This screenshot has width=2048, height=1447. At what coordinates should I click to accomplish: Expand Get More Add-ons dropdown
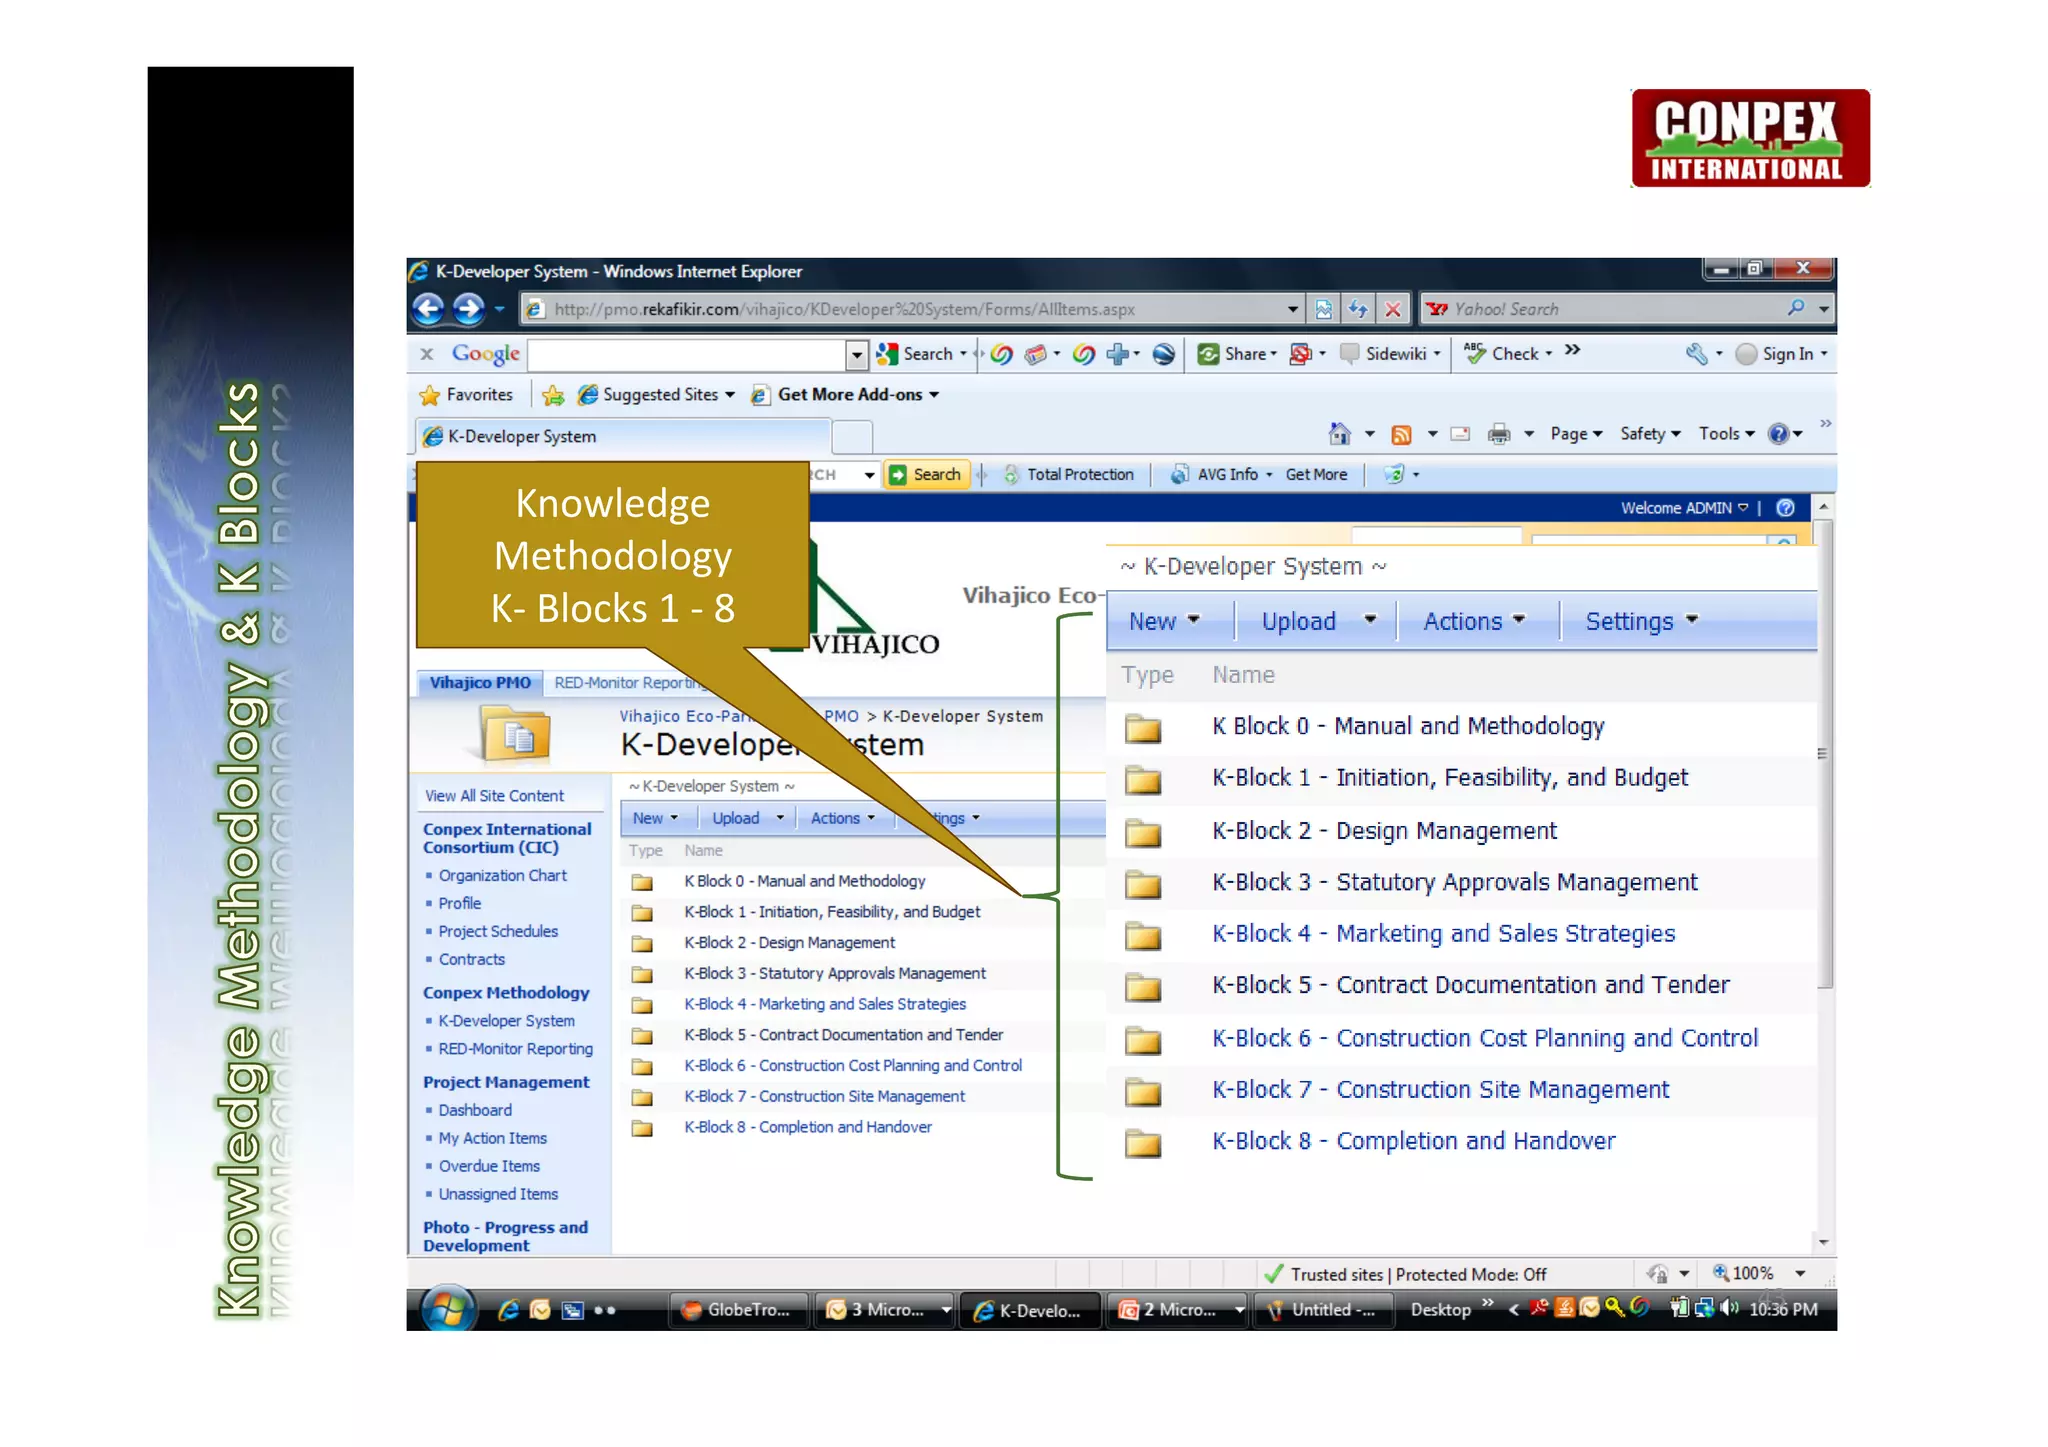coord(934,395)
